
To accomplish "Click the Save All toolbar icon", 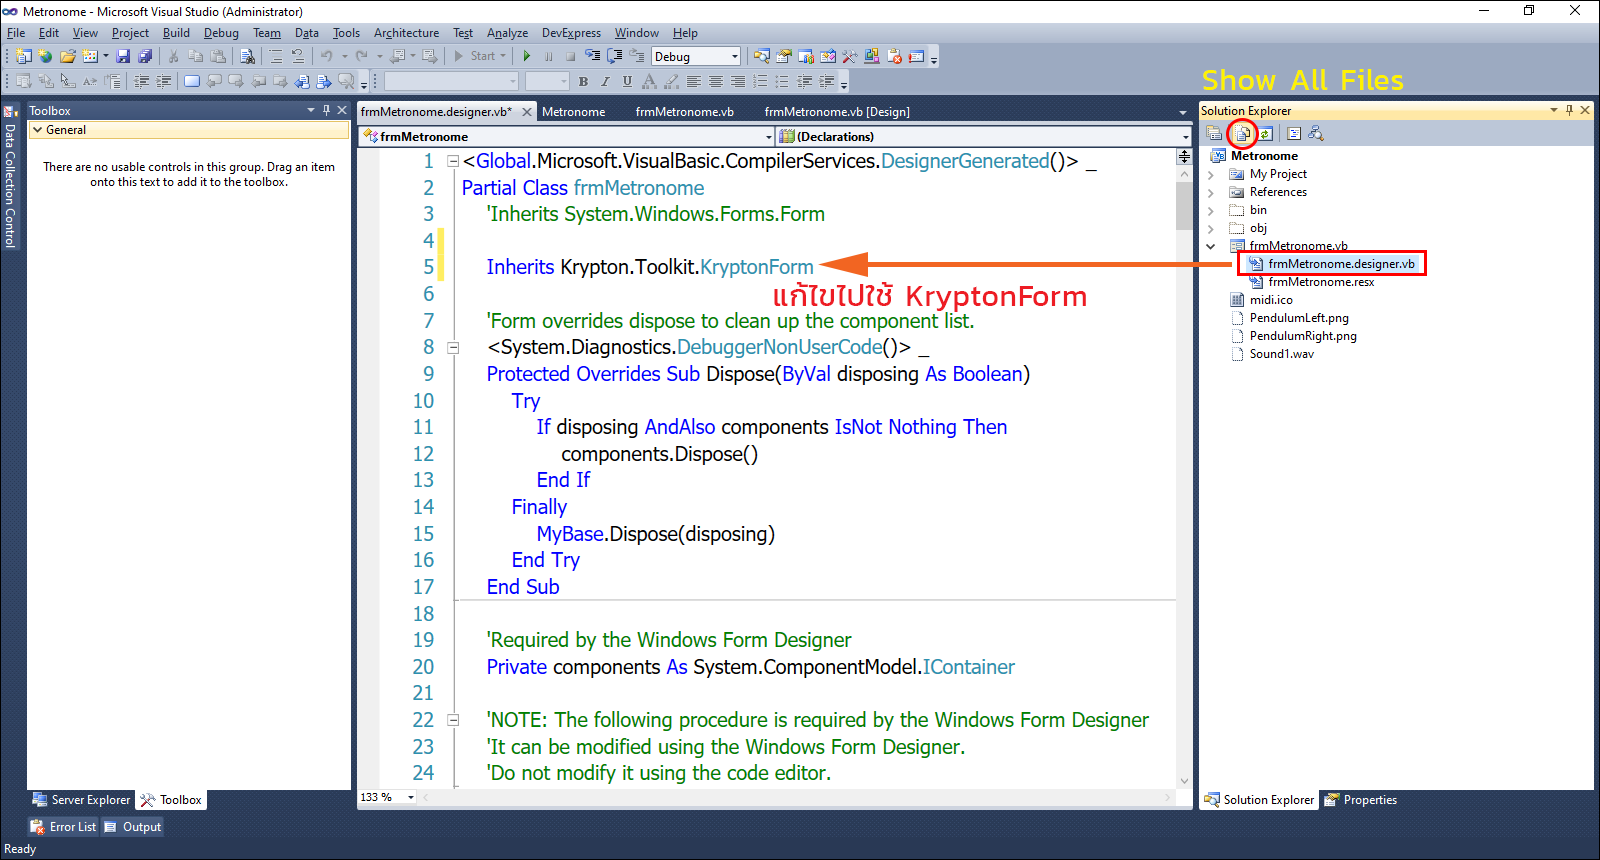I will (145, 56).
